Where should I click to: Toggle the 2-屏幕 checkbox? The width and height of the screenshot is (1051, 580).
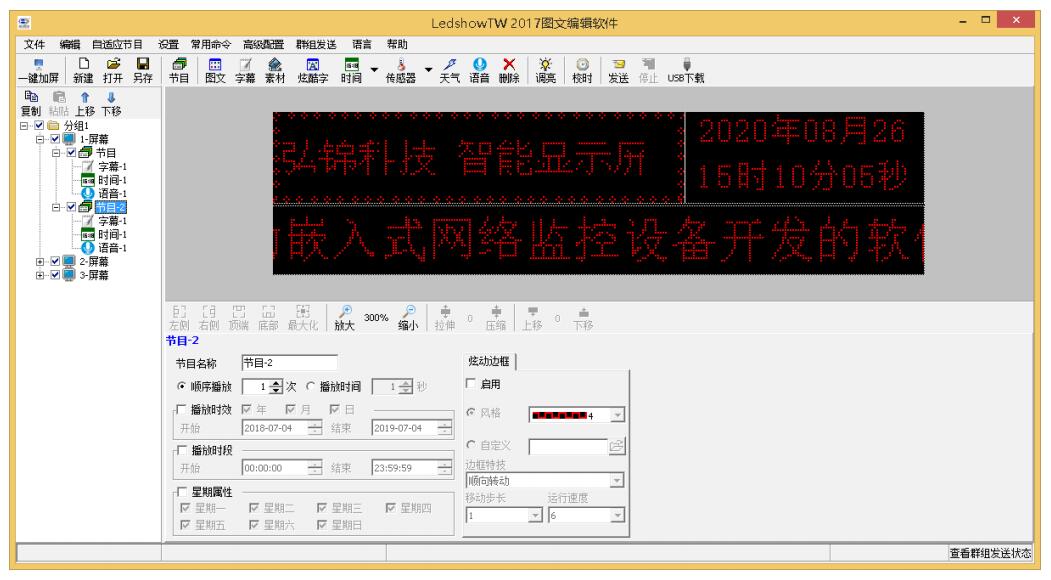(x=55, y=262)
